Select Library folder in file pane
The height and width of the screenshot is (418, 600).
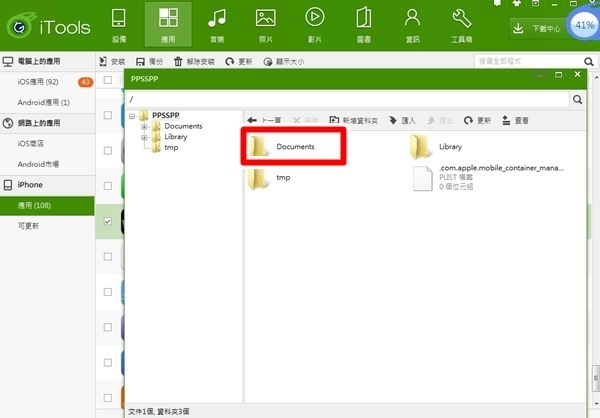click(x=435, y=147)
